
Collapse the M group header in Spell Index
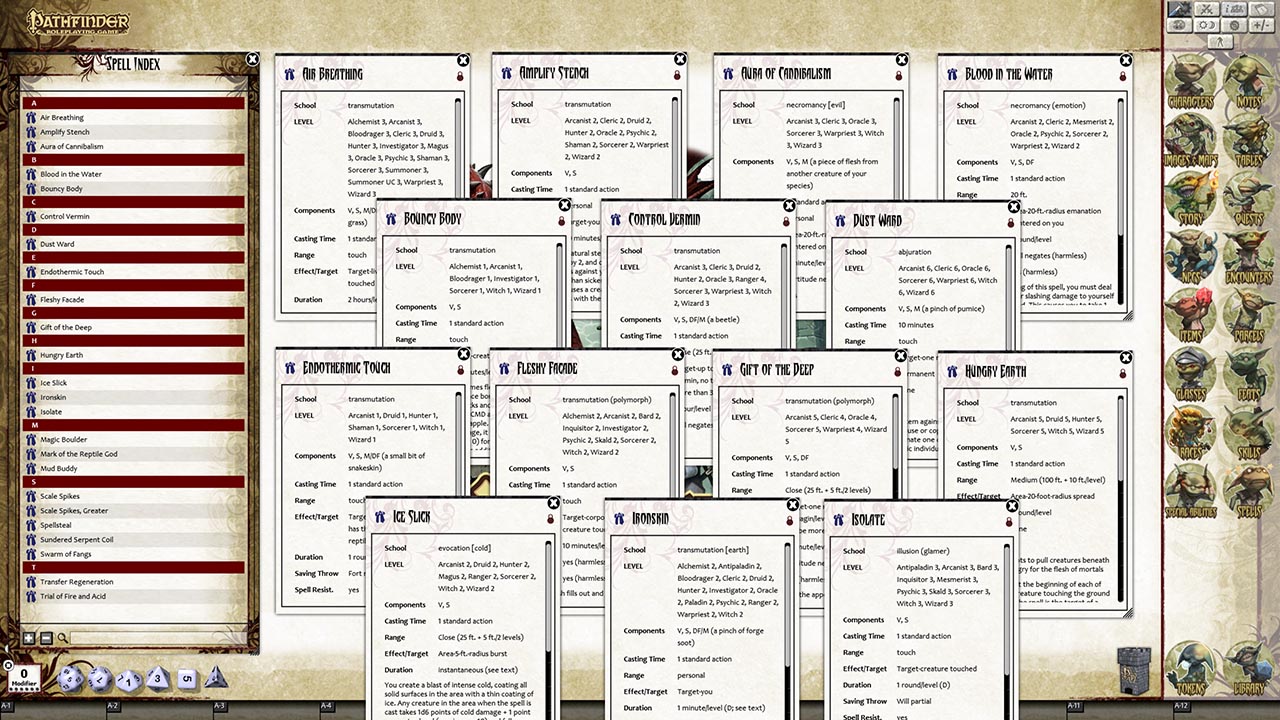coord(133,425)
